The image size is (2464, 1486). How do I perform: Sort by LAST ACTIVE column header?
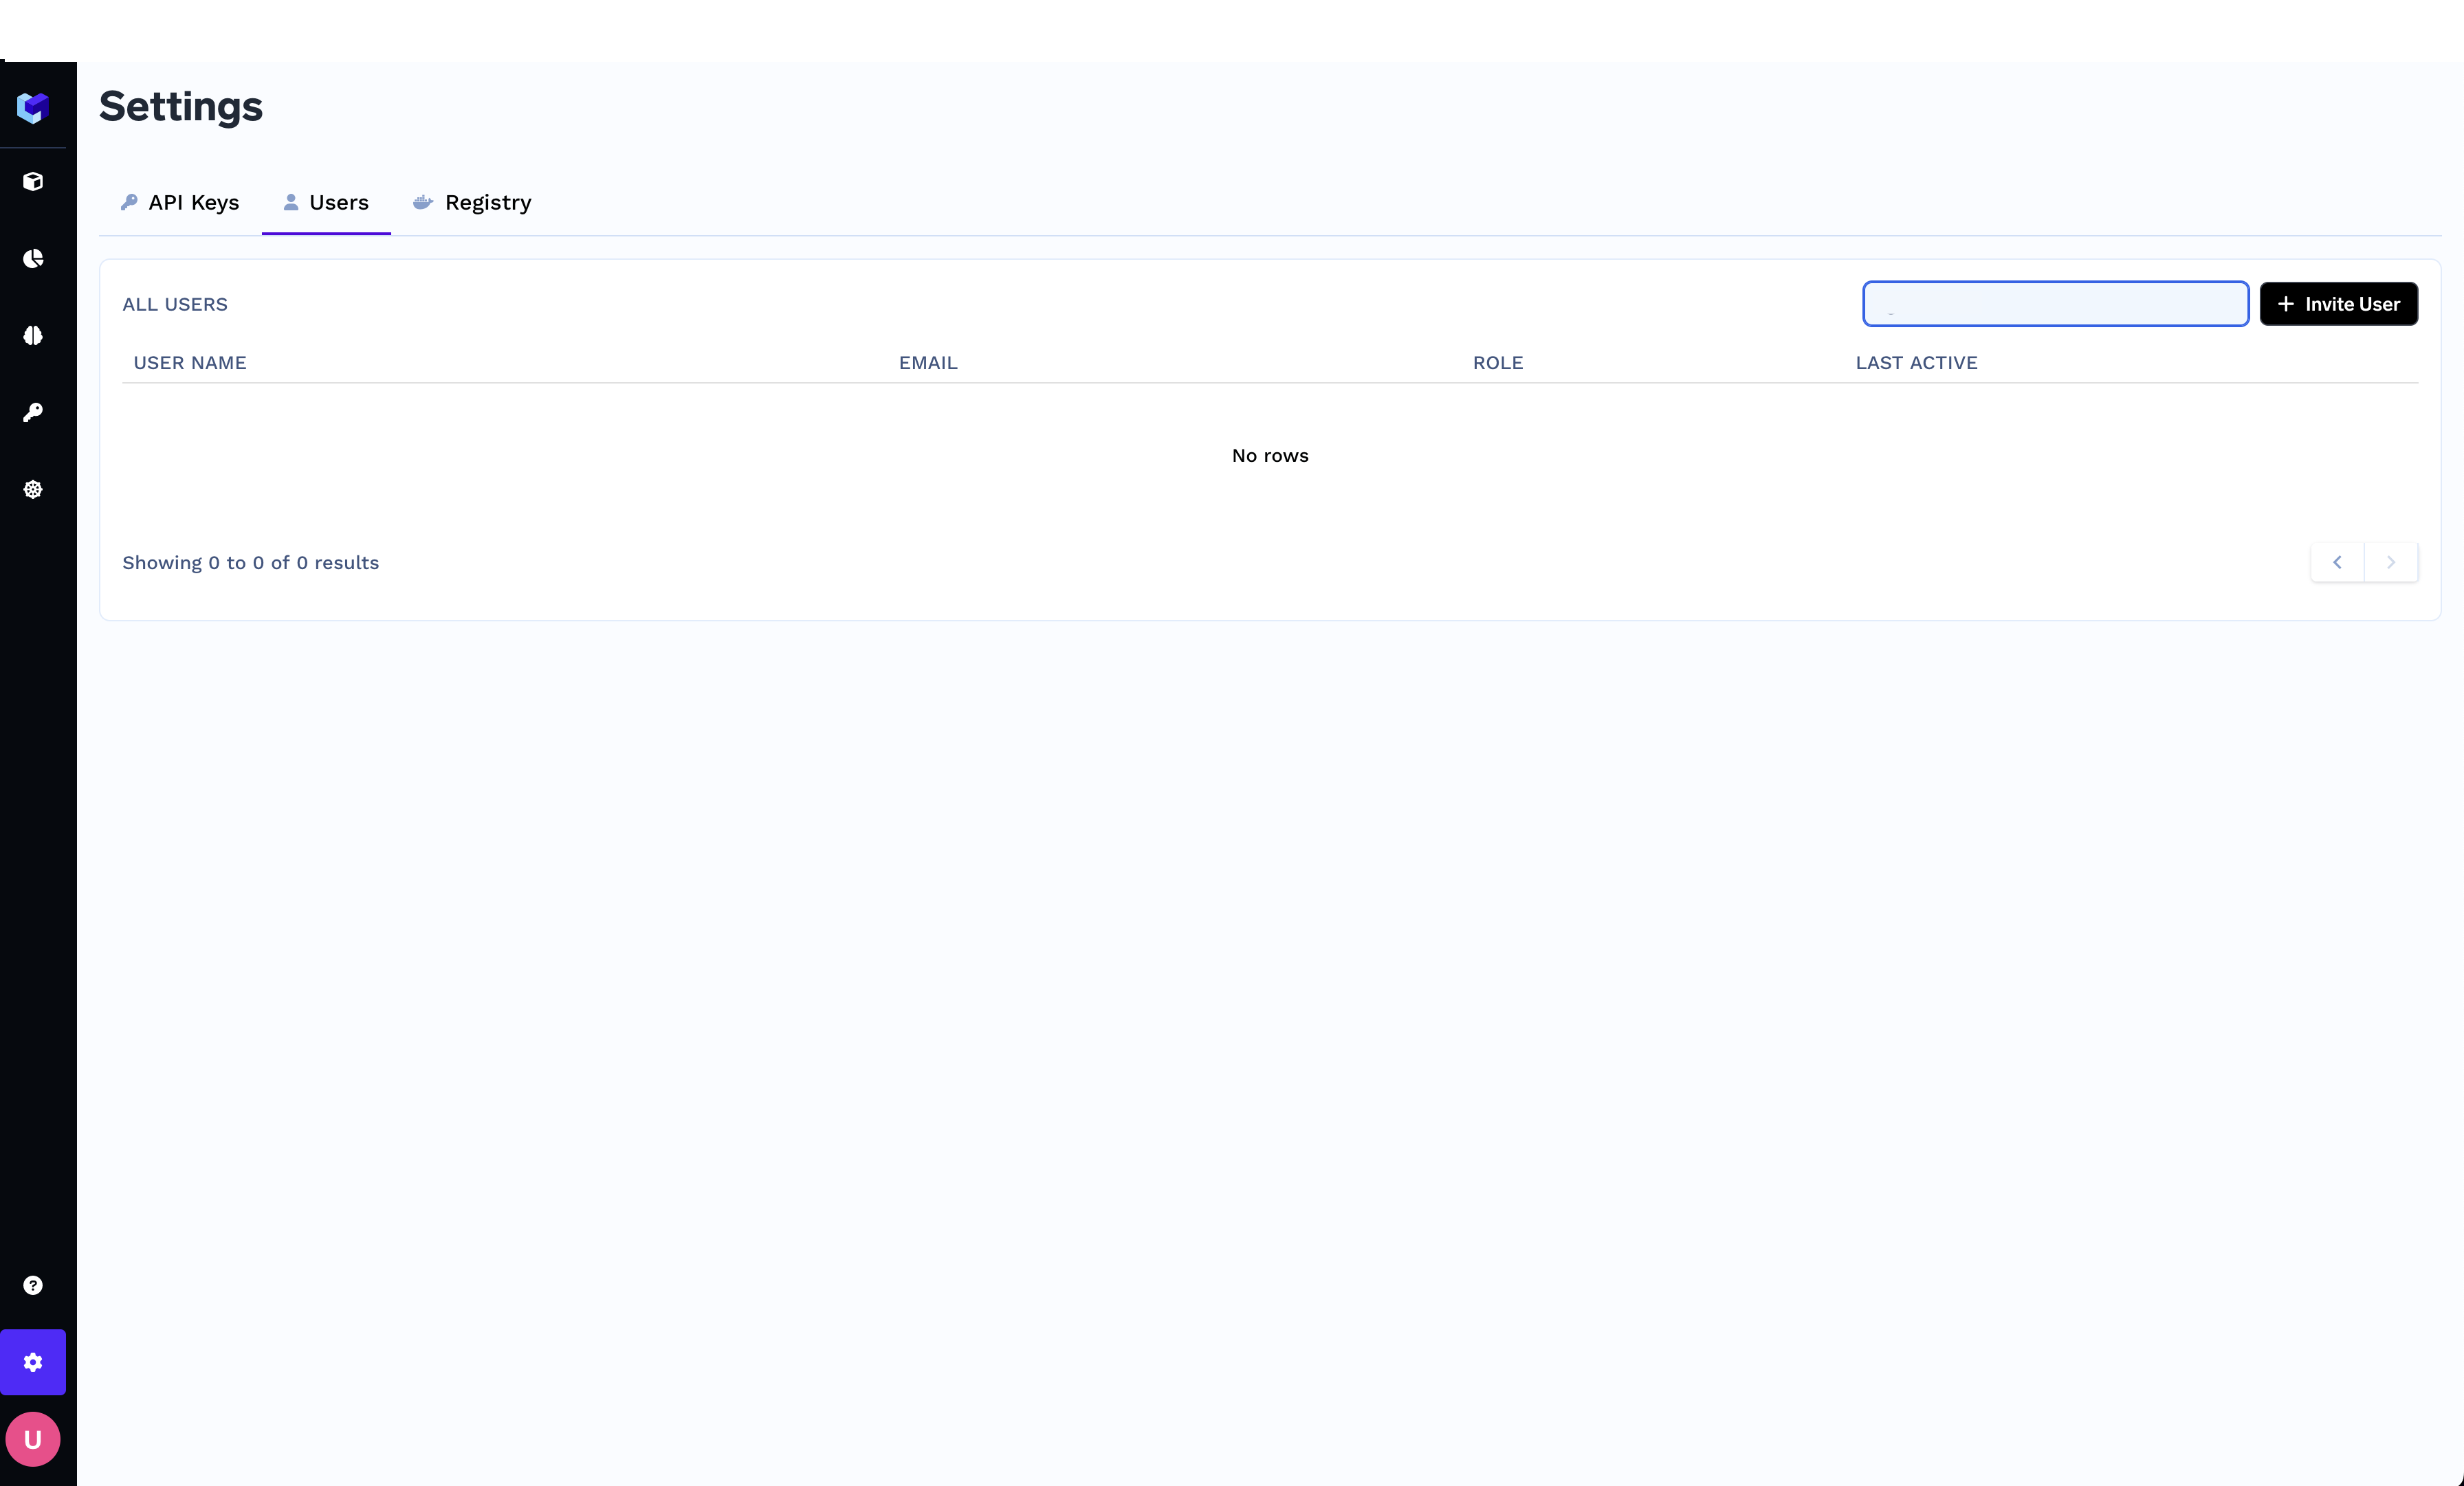1916,363
